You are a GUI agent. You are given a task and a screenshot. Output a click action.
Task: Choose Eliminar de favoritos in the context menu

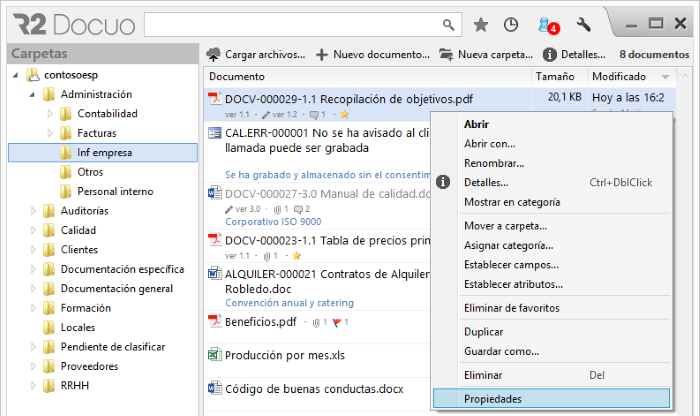coord(511,308)
